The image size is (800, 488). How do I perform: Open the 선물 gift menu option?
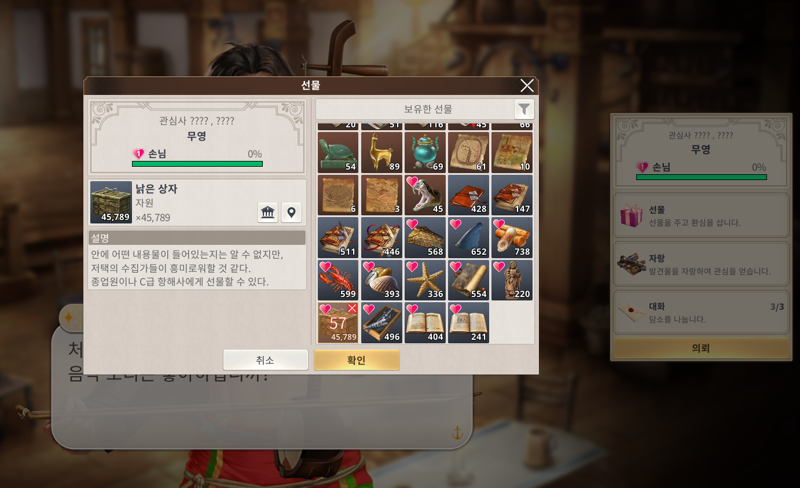coord(701,216)
